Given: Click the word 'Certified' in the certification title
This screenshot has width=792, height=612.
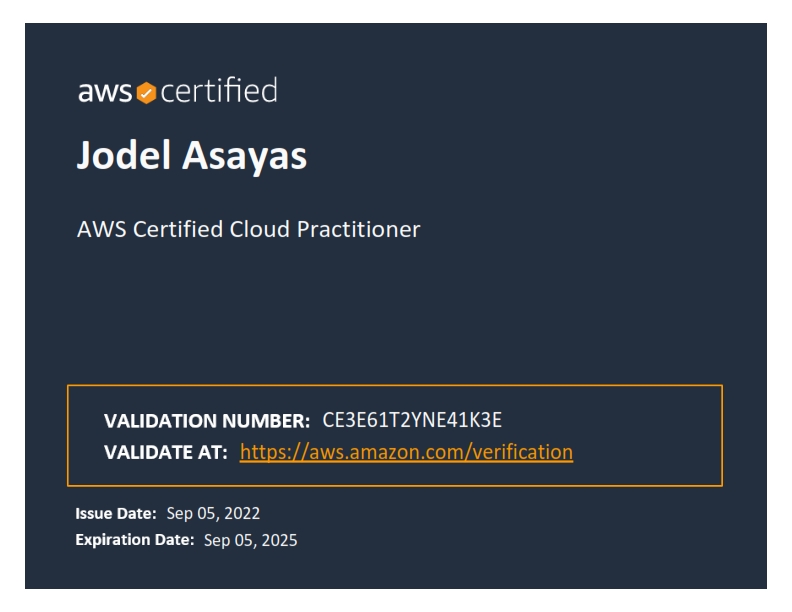Looking at the screenshot, I should (x=178, y=229).
